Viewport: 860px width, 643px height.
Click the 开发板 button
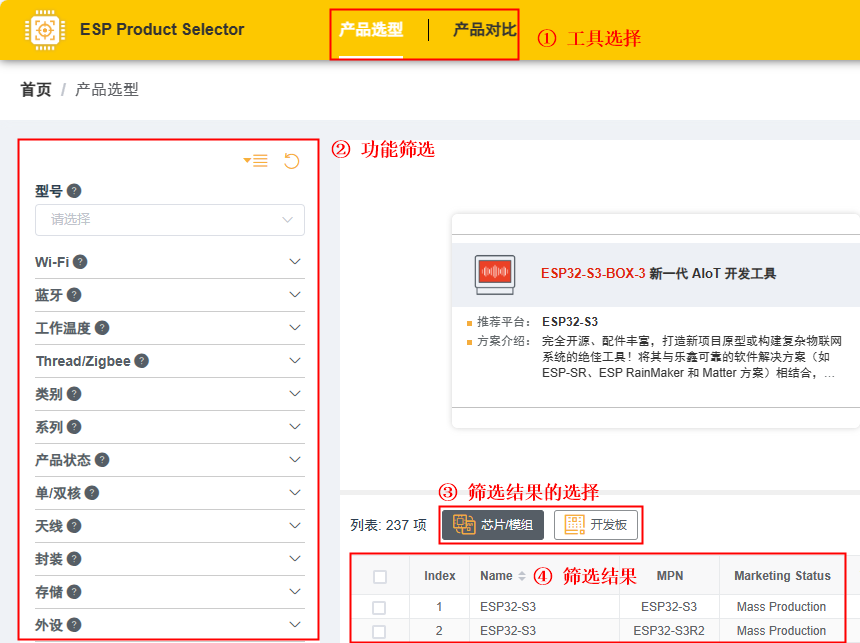[596, 525]
